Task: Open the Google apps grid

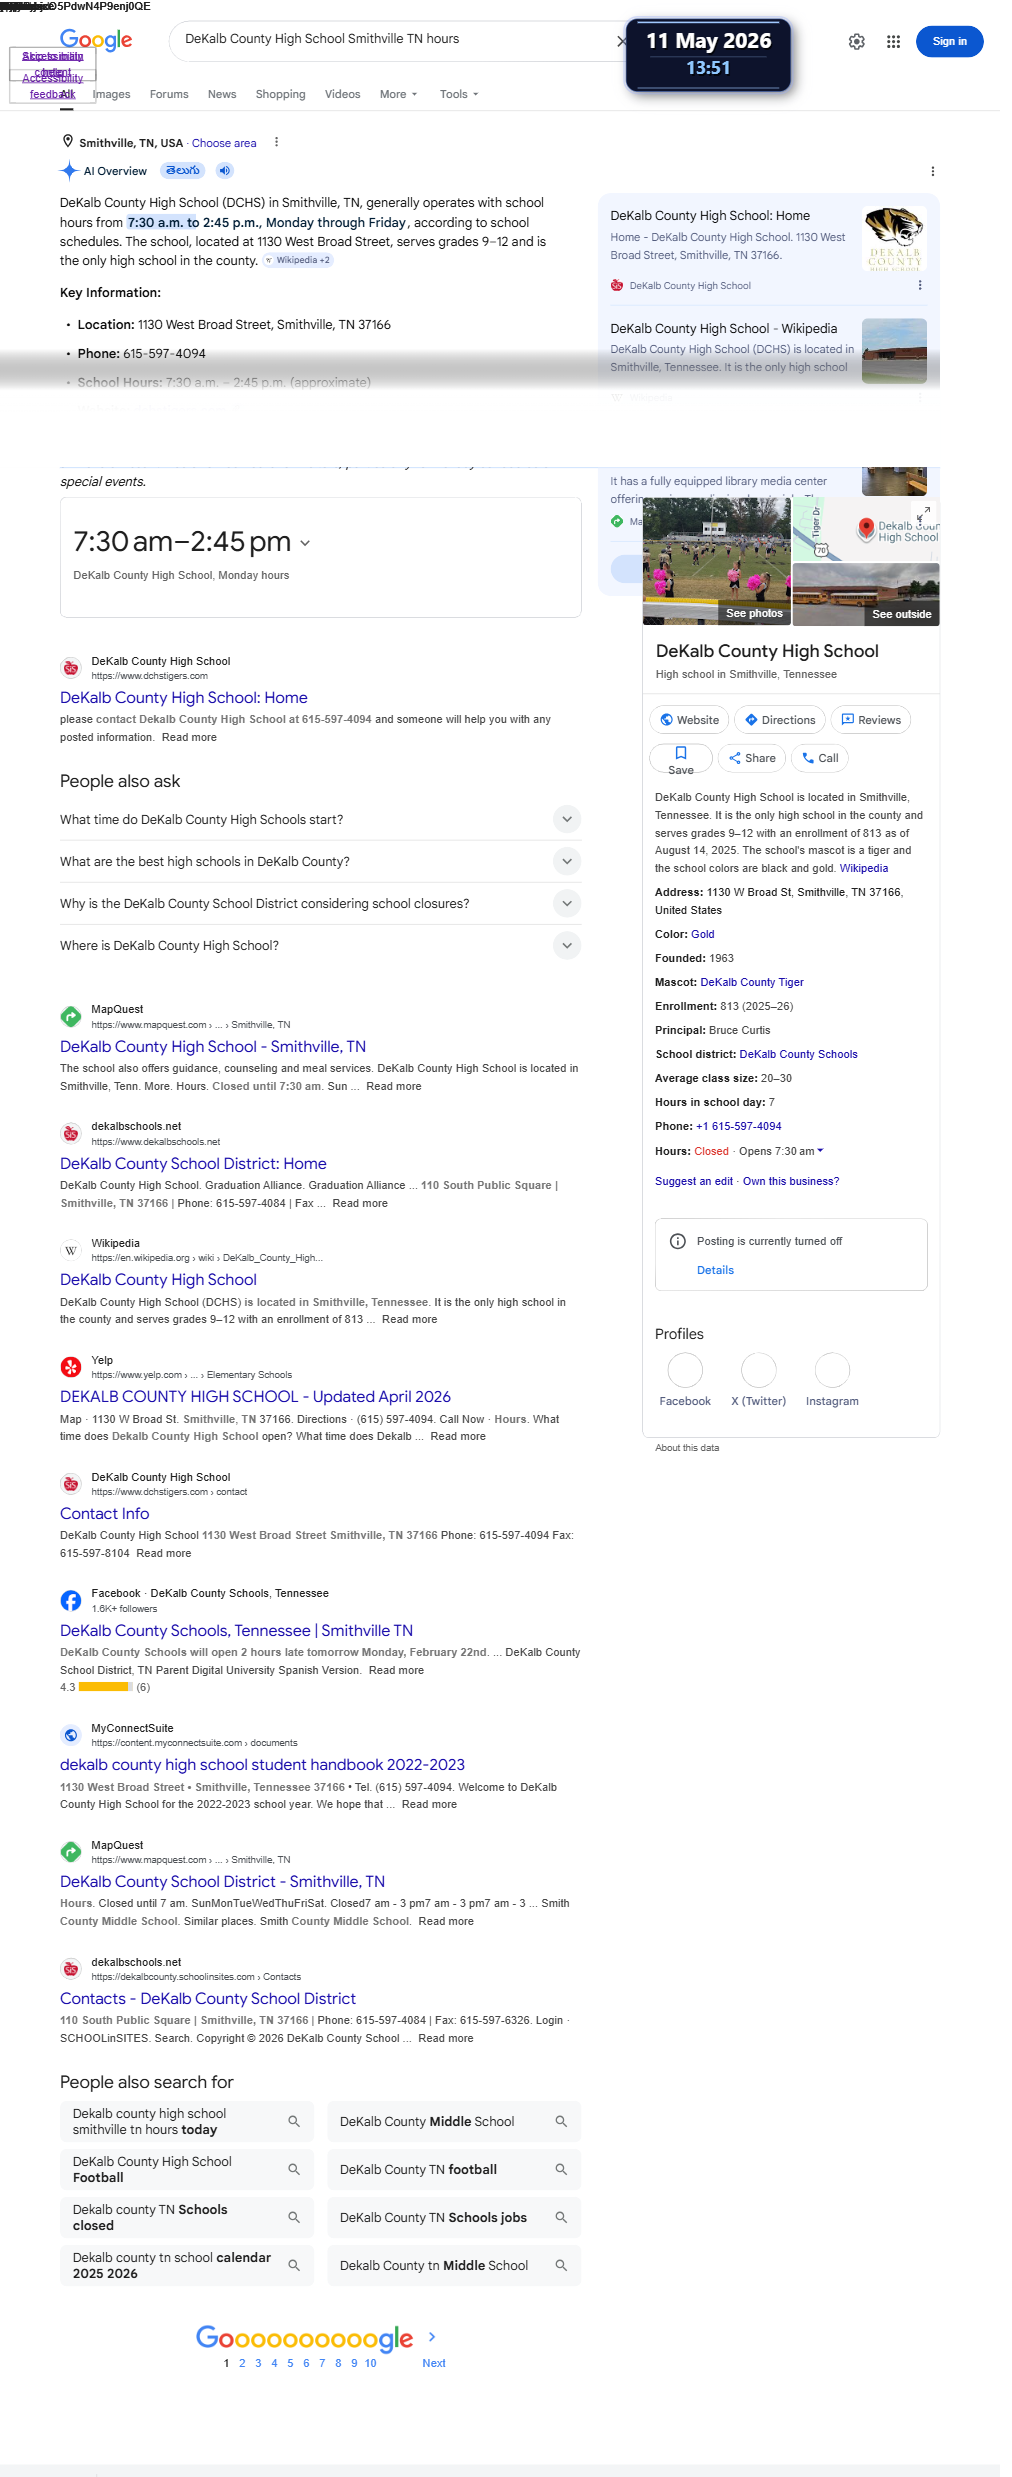Action: (x=894, y=42)
